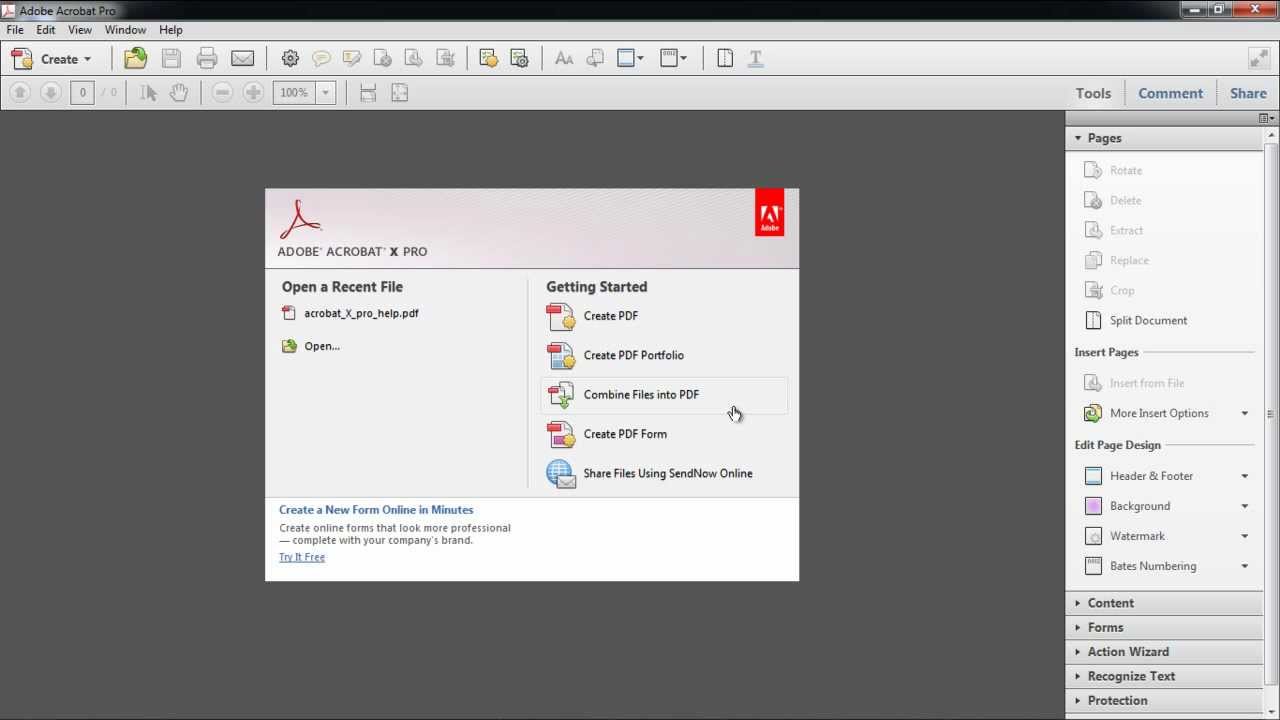This screenshot has height=720, width=1280.
Task: Click the previous page up arrow icon
Action: tap(19, 92)
